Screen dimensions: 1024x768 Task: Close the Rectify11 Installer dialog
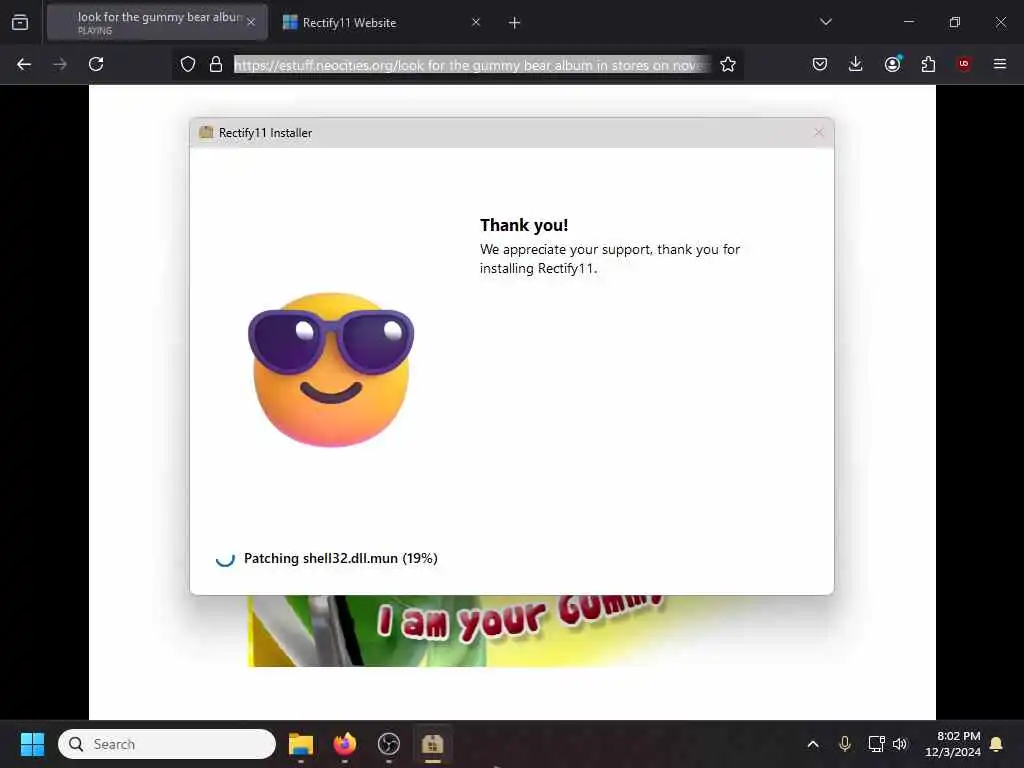click(819, 133)
